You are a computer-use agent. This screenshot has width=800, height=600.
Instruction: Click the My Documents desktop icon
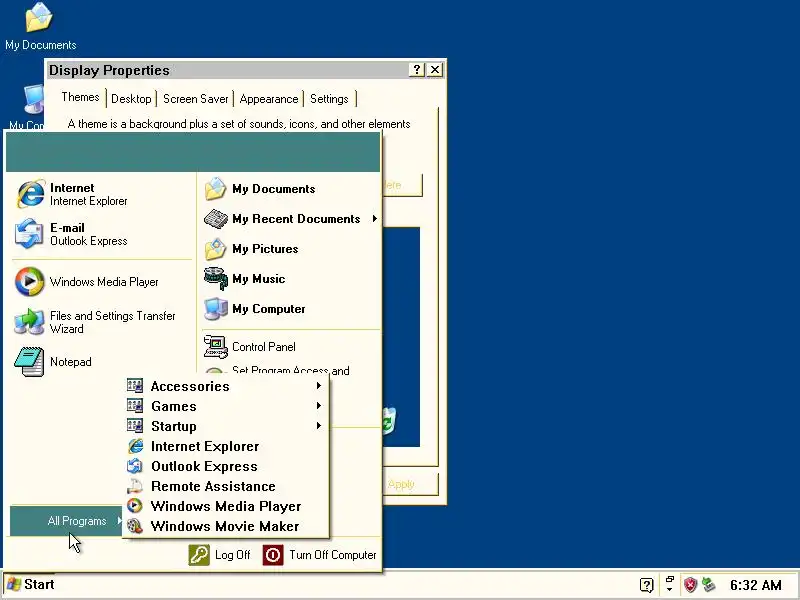[40, 27]
